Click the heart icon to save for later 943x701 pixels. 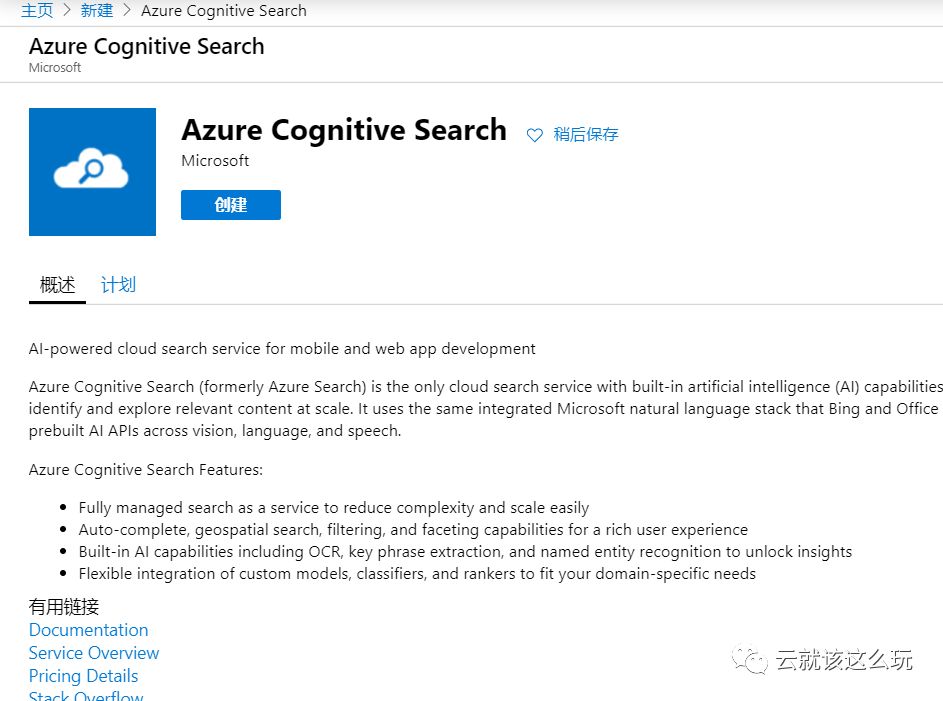tap(534, 135)
